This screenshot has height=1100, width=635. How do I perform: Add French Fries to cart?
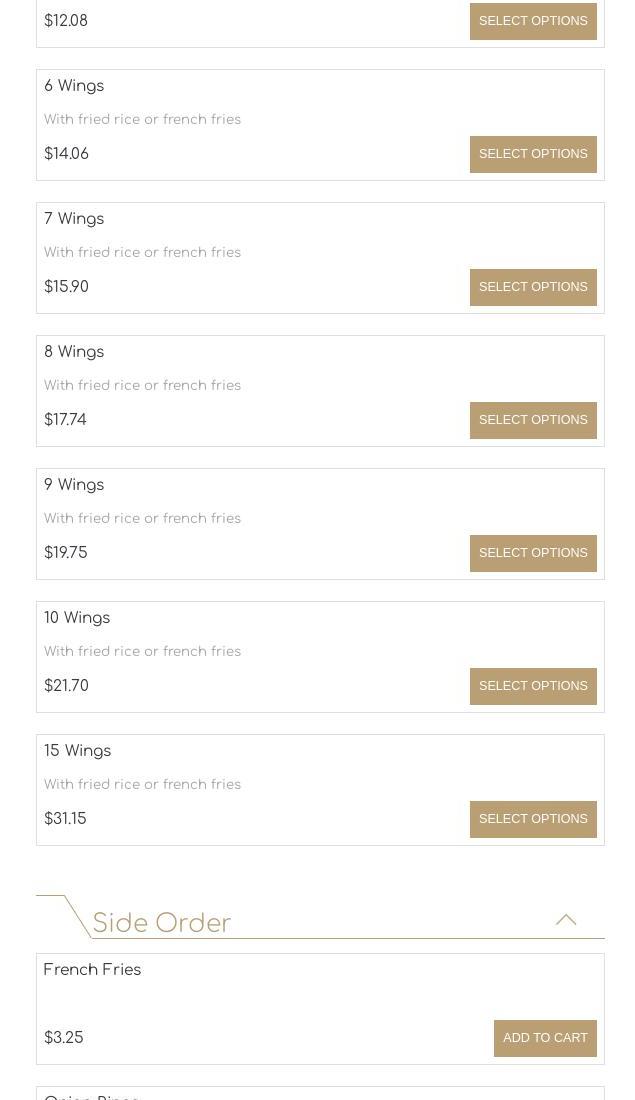(x=545, y=1038)
